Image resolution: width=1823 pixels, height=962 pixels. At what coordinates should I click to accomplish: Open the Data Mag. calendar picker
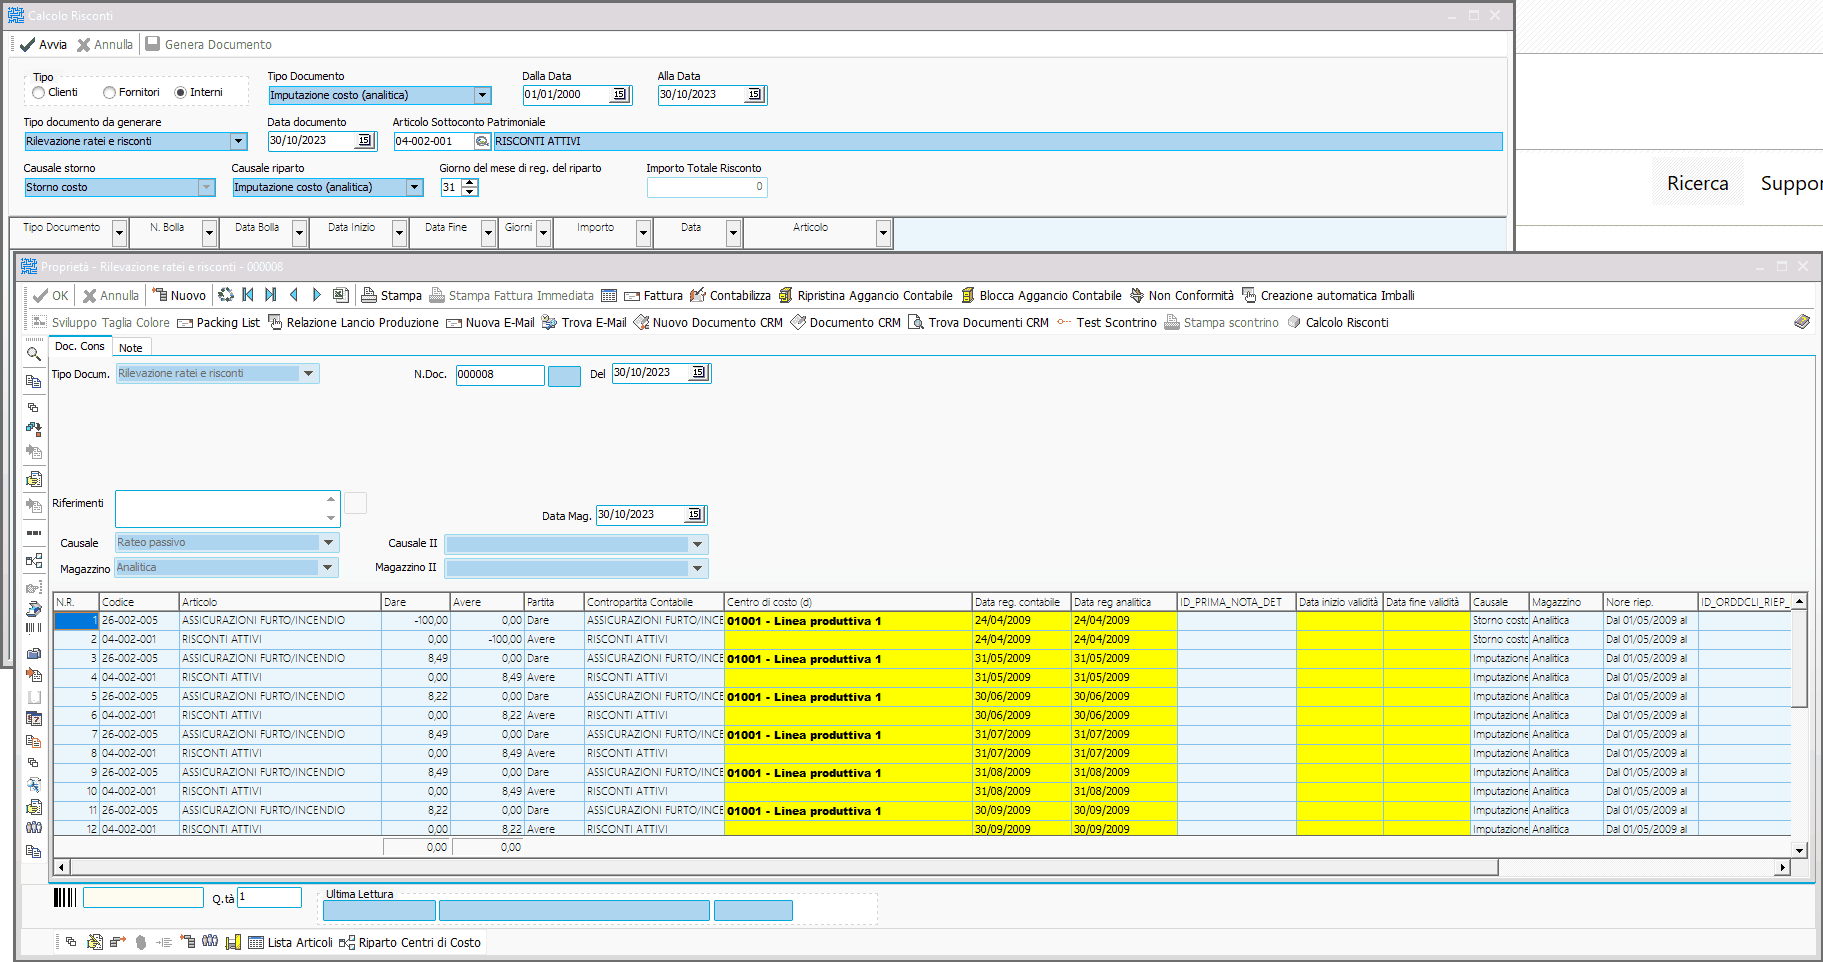pyautogui.click(x=695, y=514)
